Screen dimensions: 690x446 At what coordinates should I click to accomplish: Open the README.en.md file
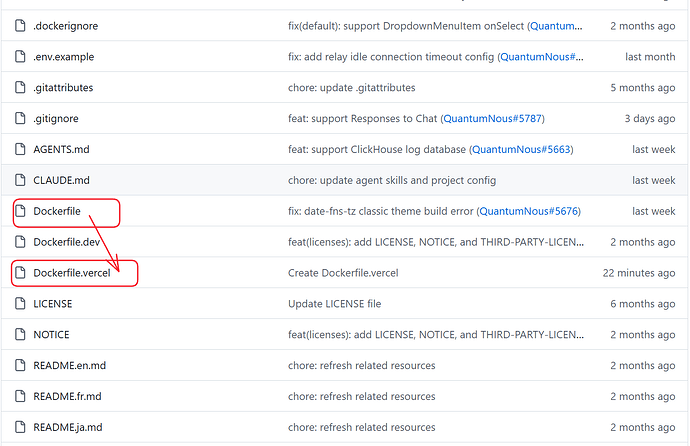(70, 366)
